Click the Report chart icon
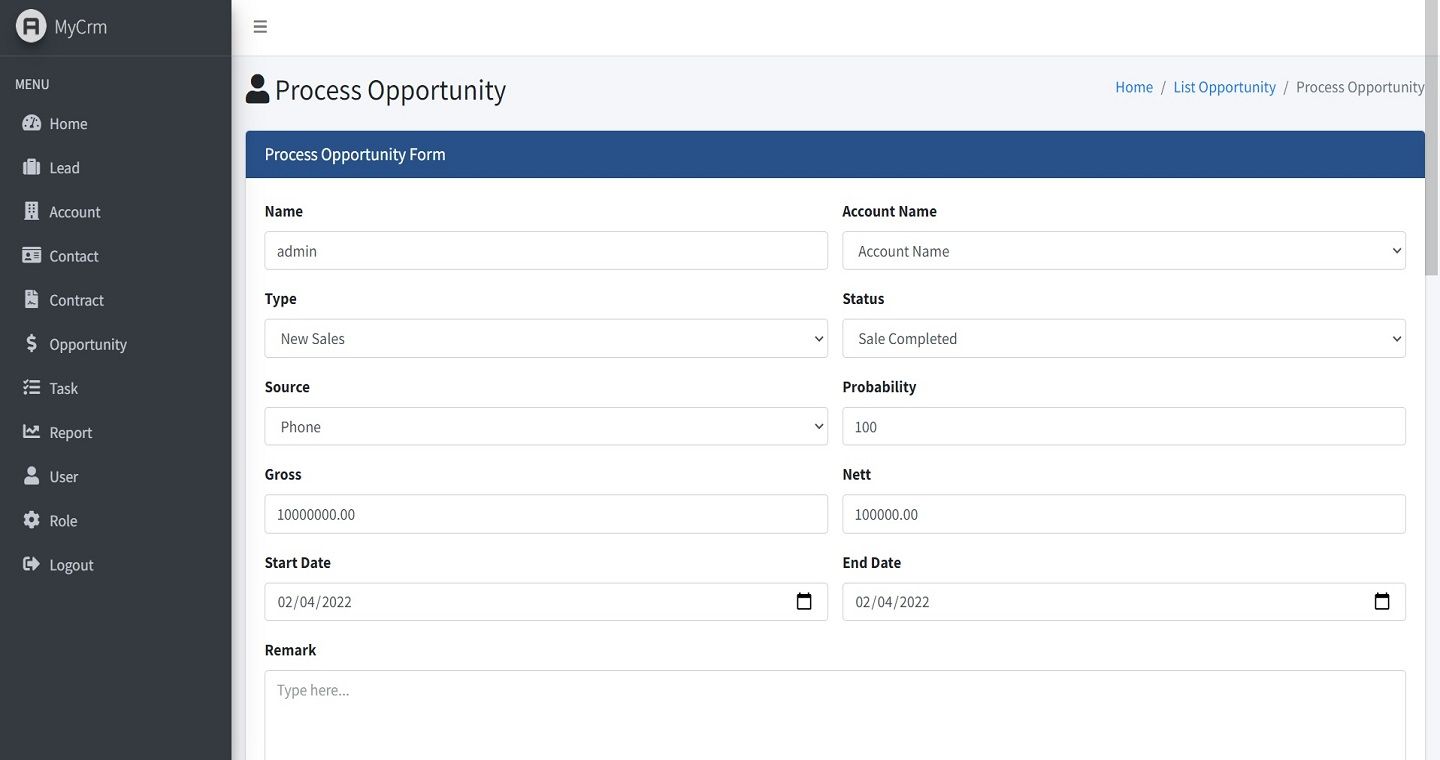1440x760 pixels. [x=32, y=432]
